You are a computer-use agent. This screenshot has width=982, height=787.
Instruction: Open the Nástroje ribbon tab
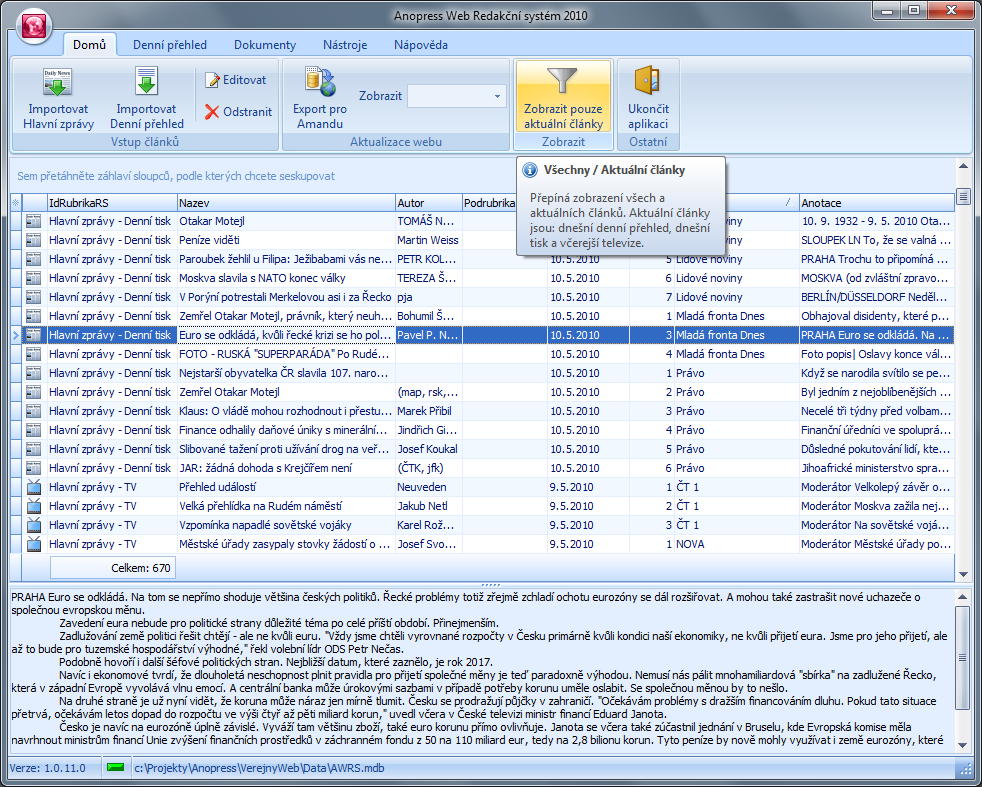click(x=345, y=45)
